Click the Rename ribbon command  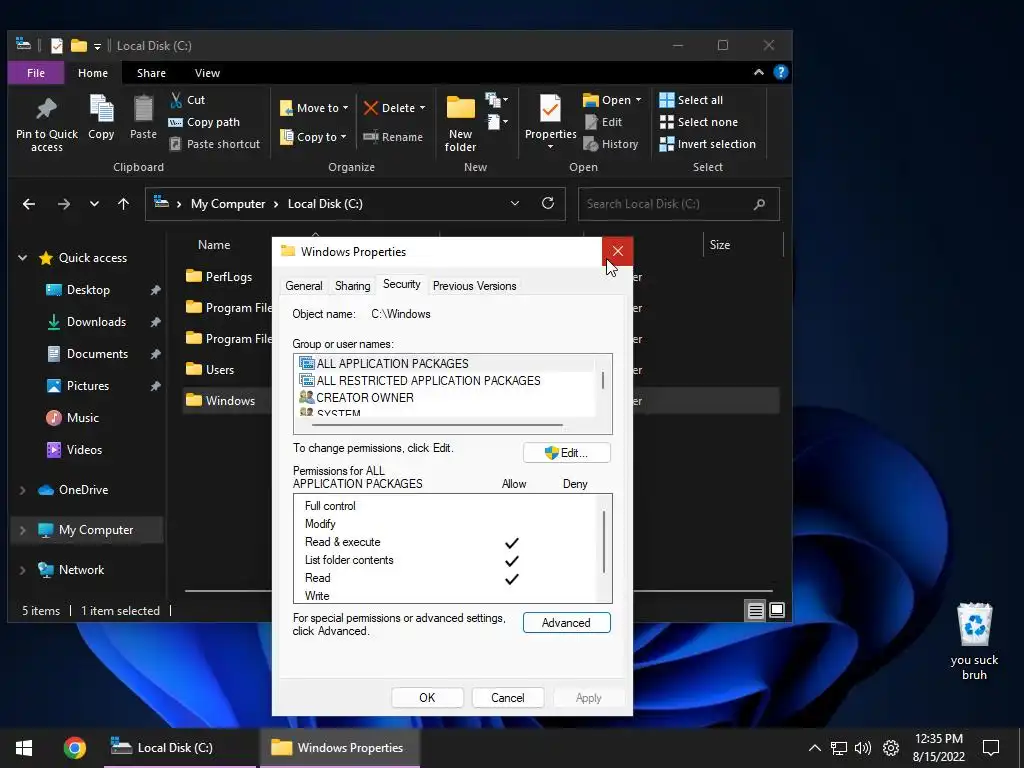393,137
